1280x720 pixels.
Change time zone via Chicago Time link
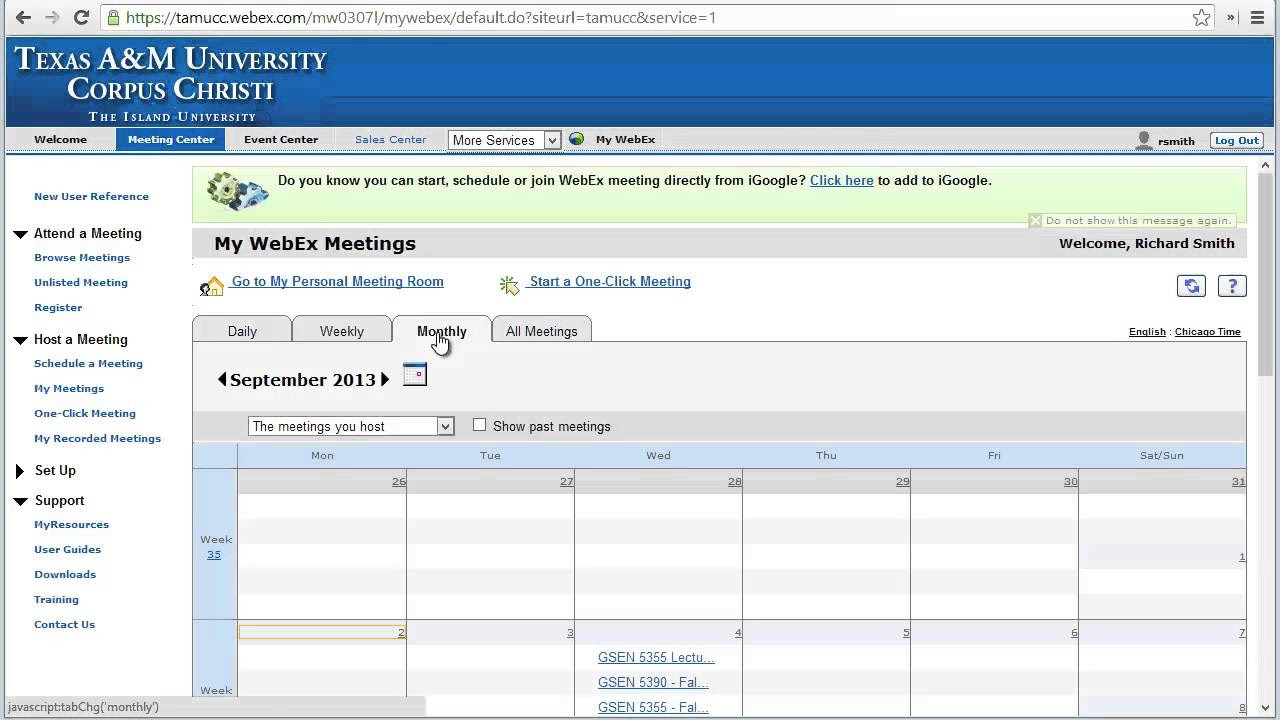[1207, 332]
